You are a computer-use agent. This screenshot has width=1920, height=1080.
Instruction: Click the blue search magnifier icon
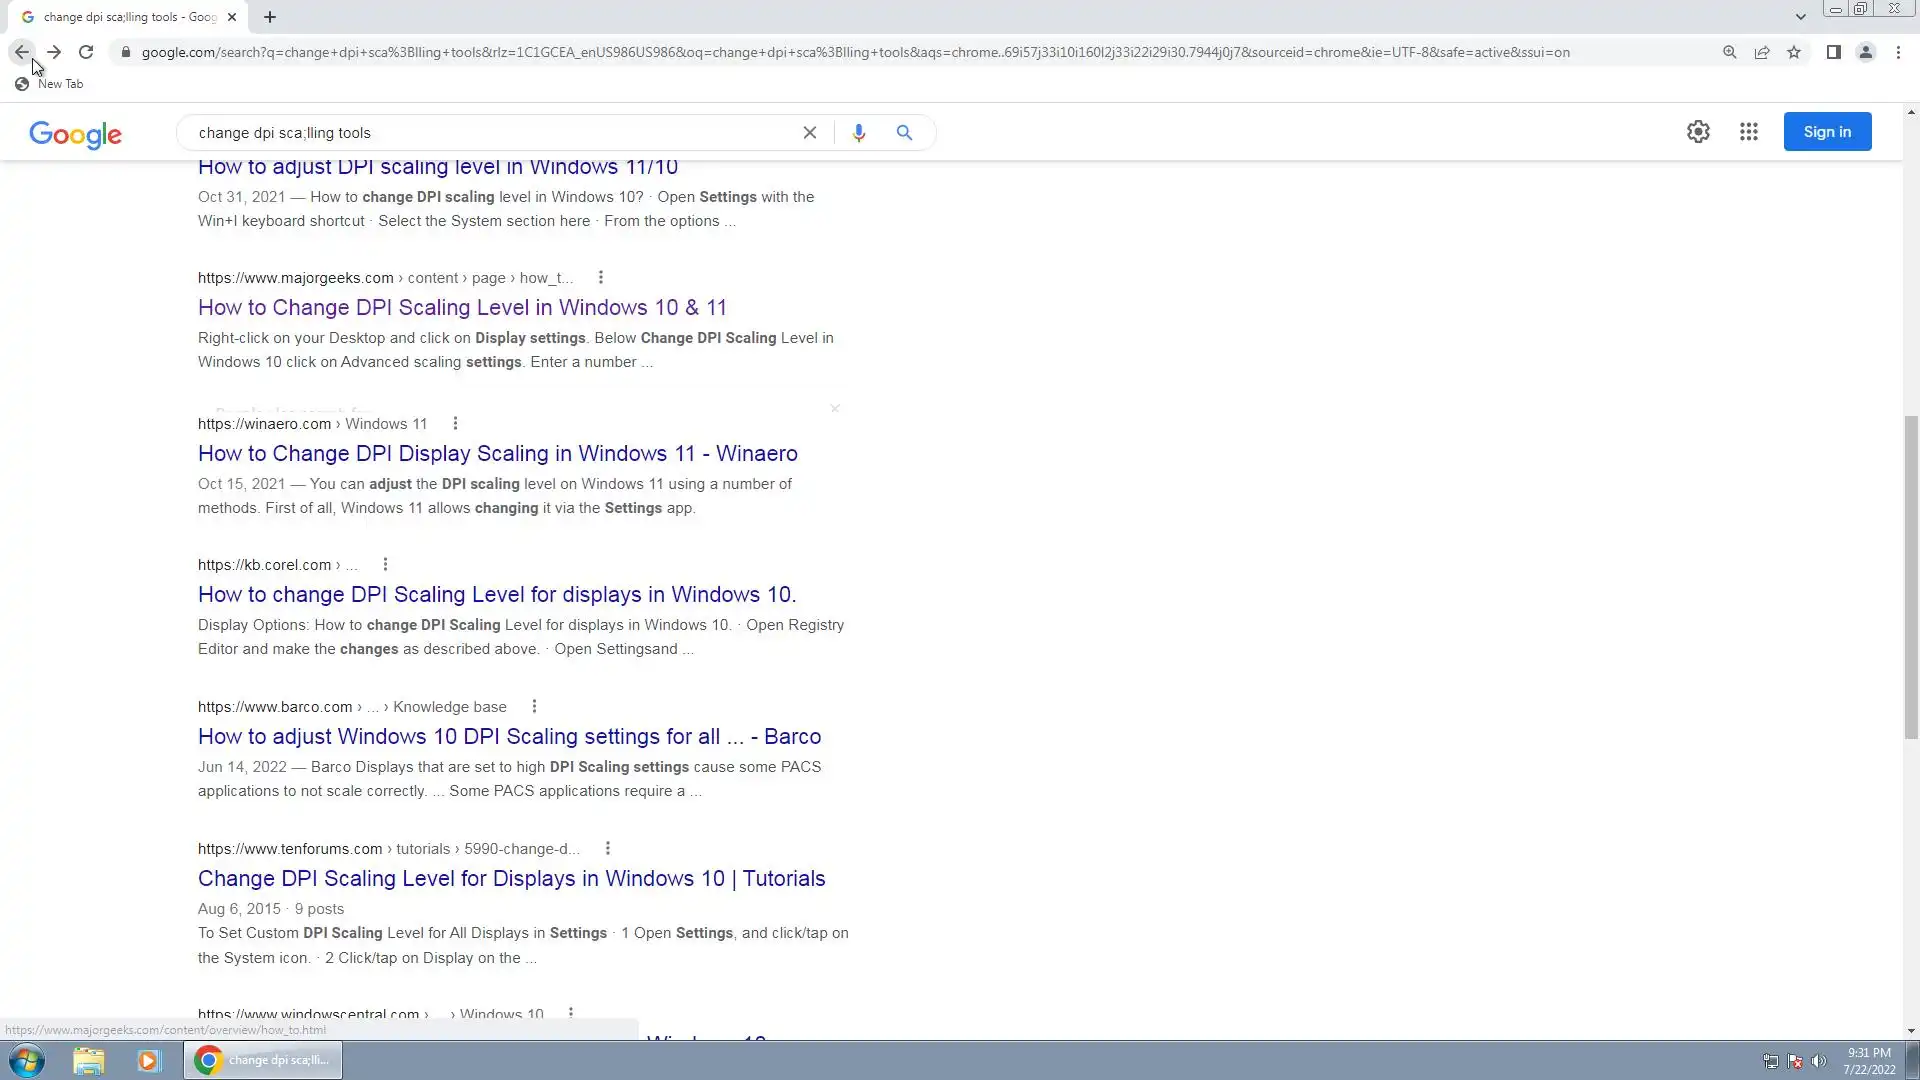(904, 132)
